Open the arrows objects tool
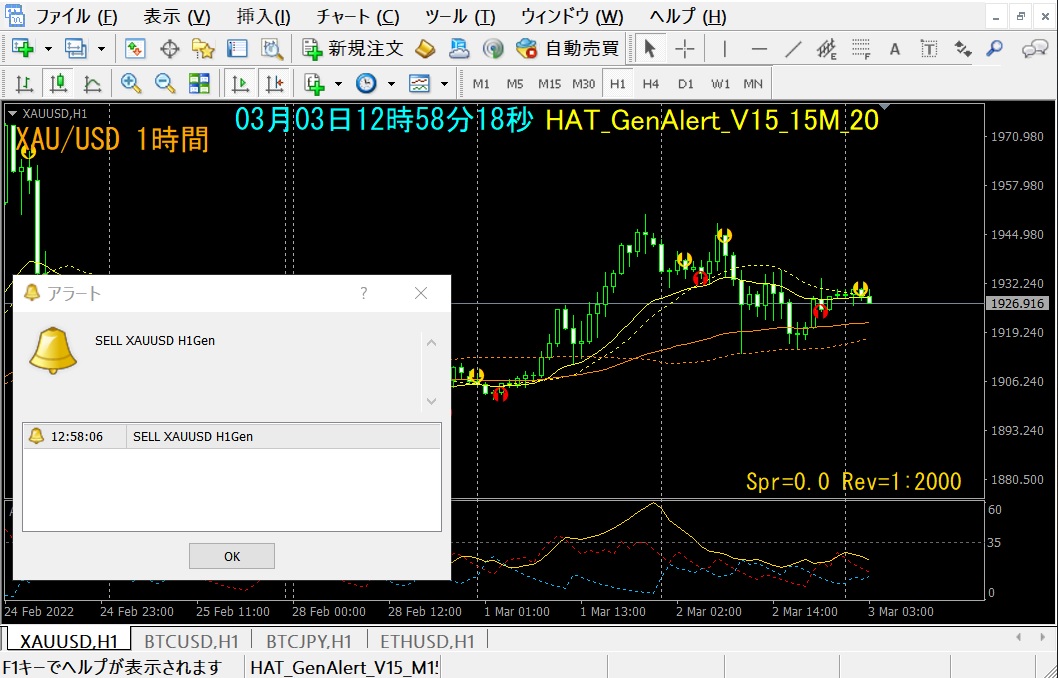This screenshot has height=678, width=1058. (x=963, y=49)
